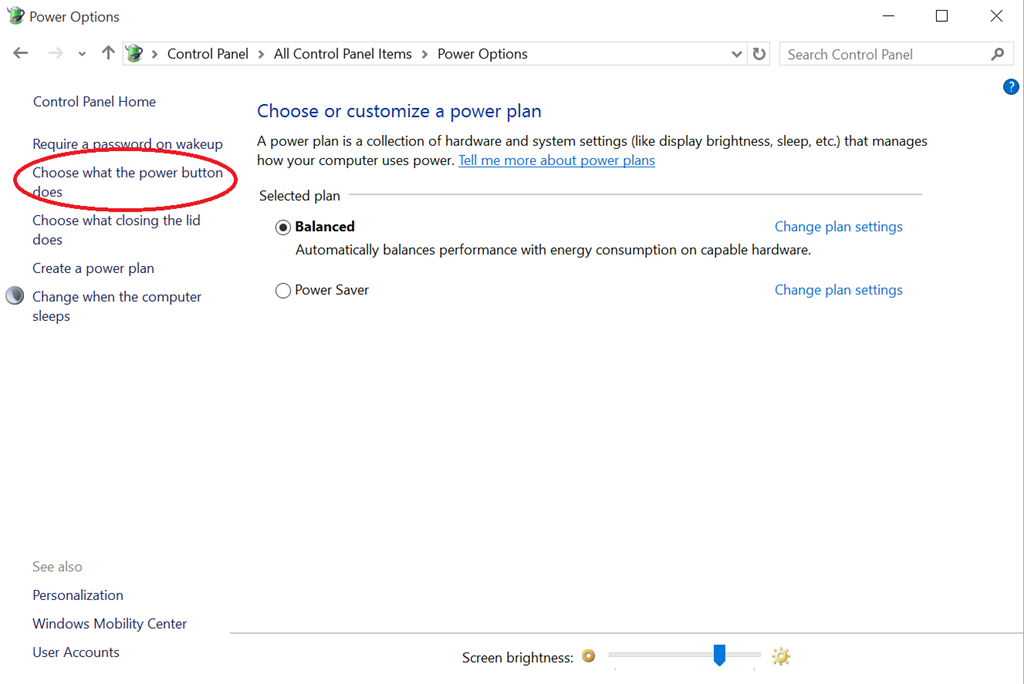Image resolution: width=1024 pixels, height=684 pixels.
Task: Open Control Panel Home
Action: pyautogui.click(x=94, y=101)
